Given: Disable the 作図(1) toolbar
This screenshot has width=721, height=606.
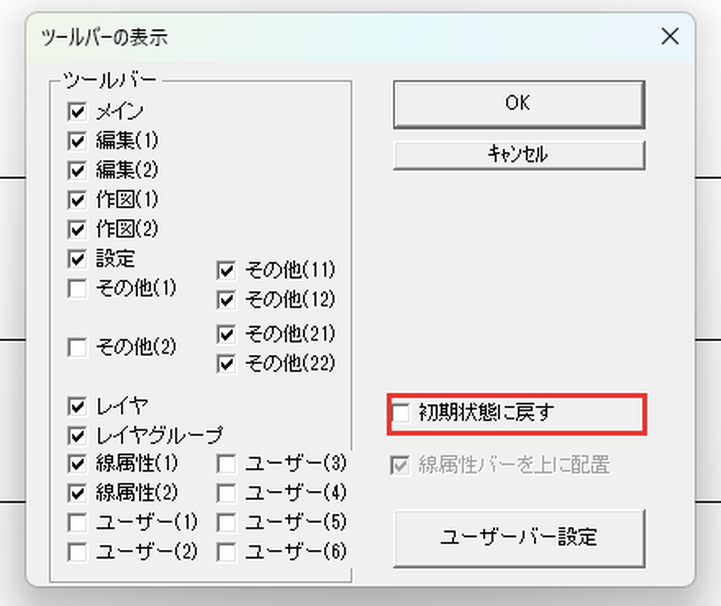Looking at the screenshot, I should tap(77, 200).
